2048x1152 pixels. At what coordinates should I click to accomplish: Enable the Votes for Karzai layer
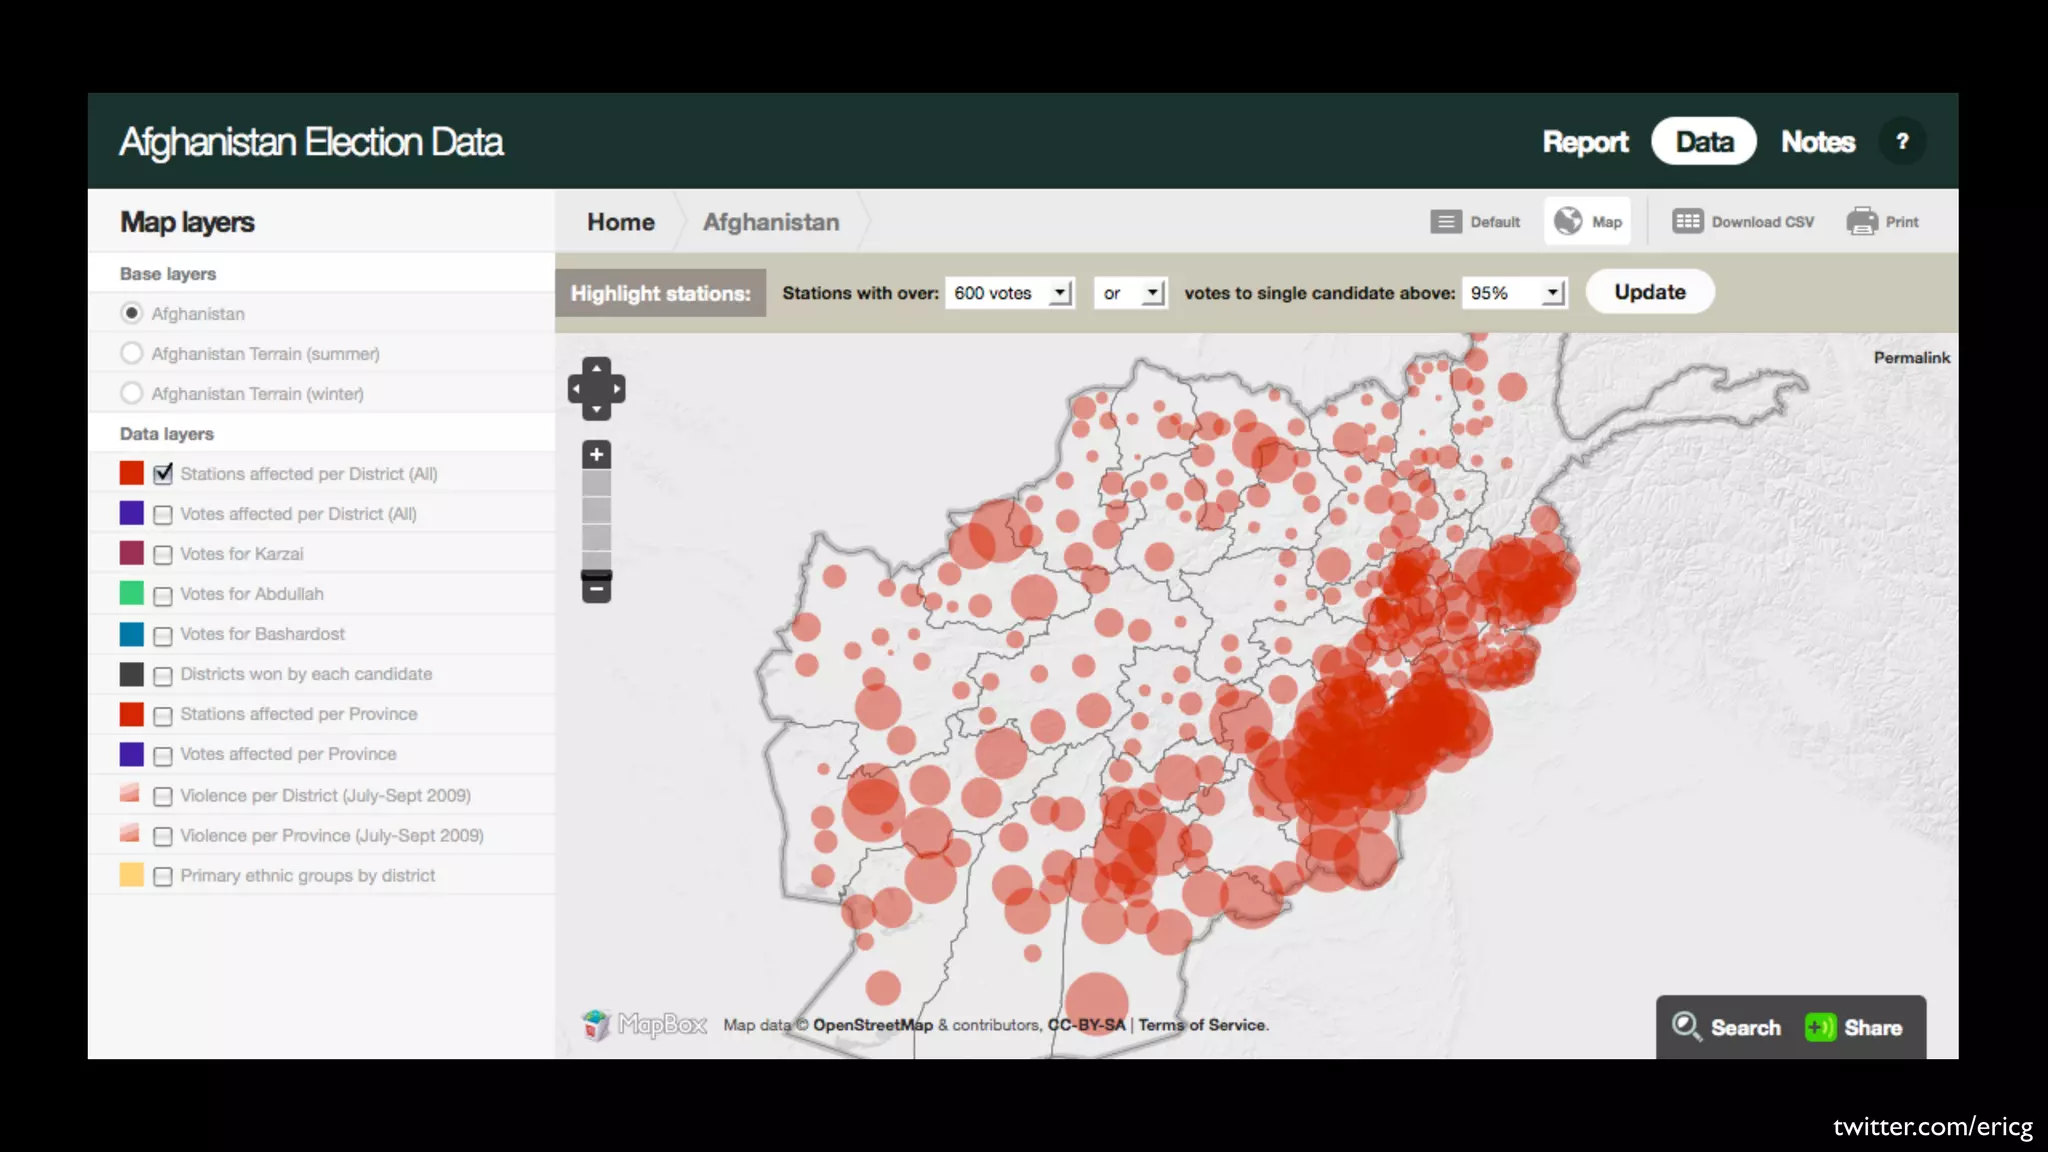163,555
